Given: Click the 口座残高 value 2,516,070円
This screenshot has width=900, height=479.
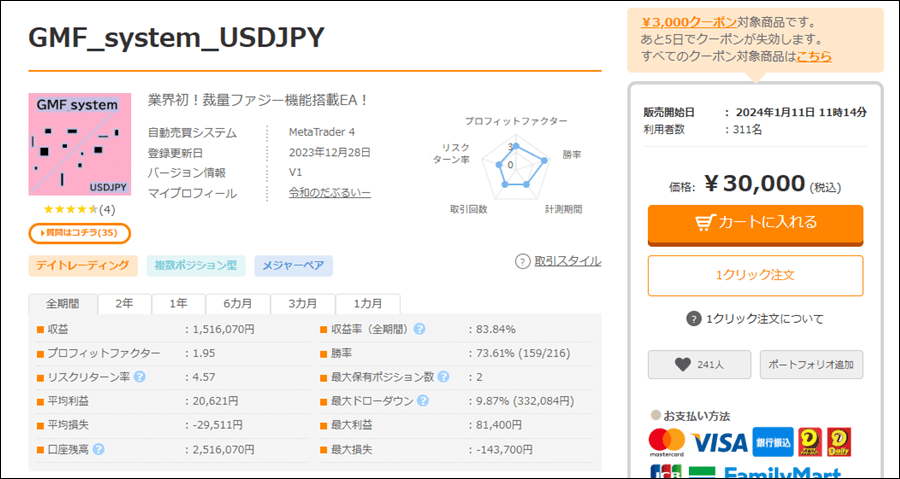Looking at the screenshot, I should [223, 449].
